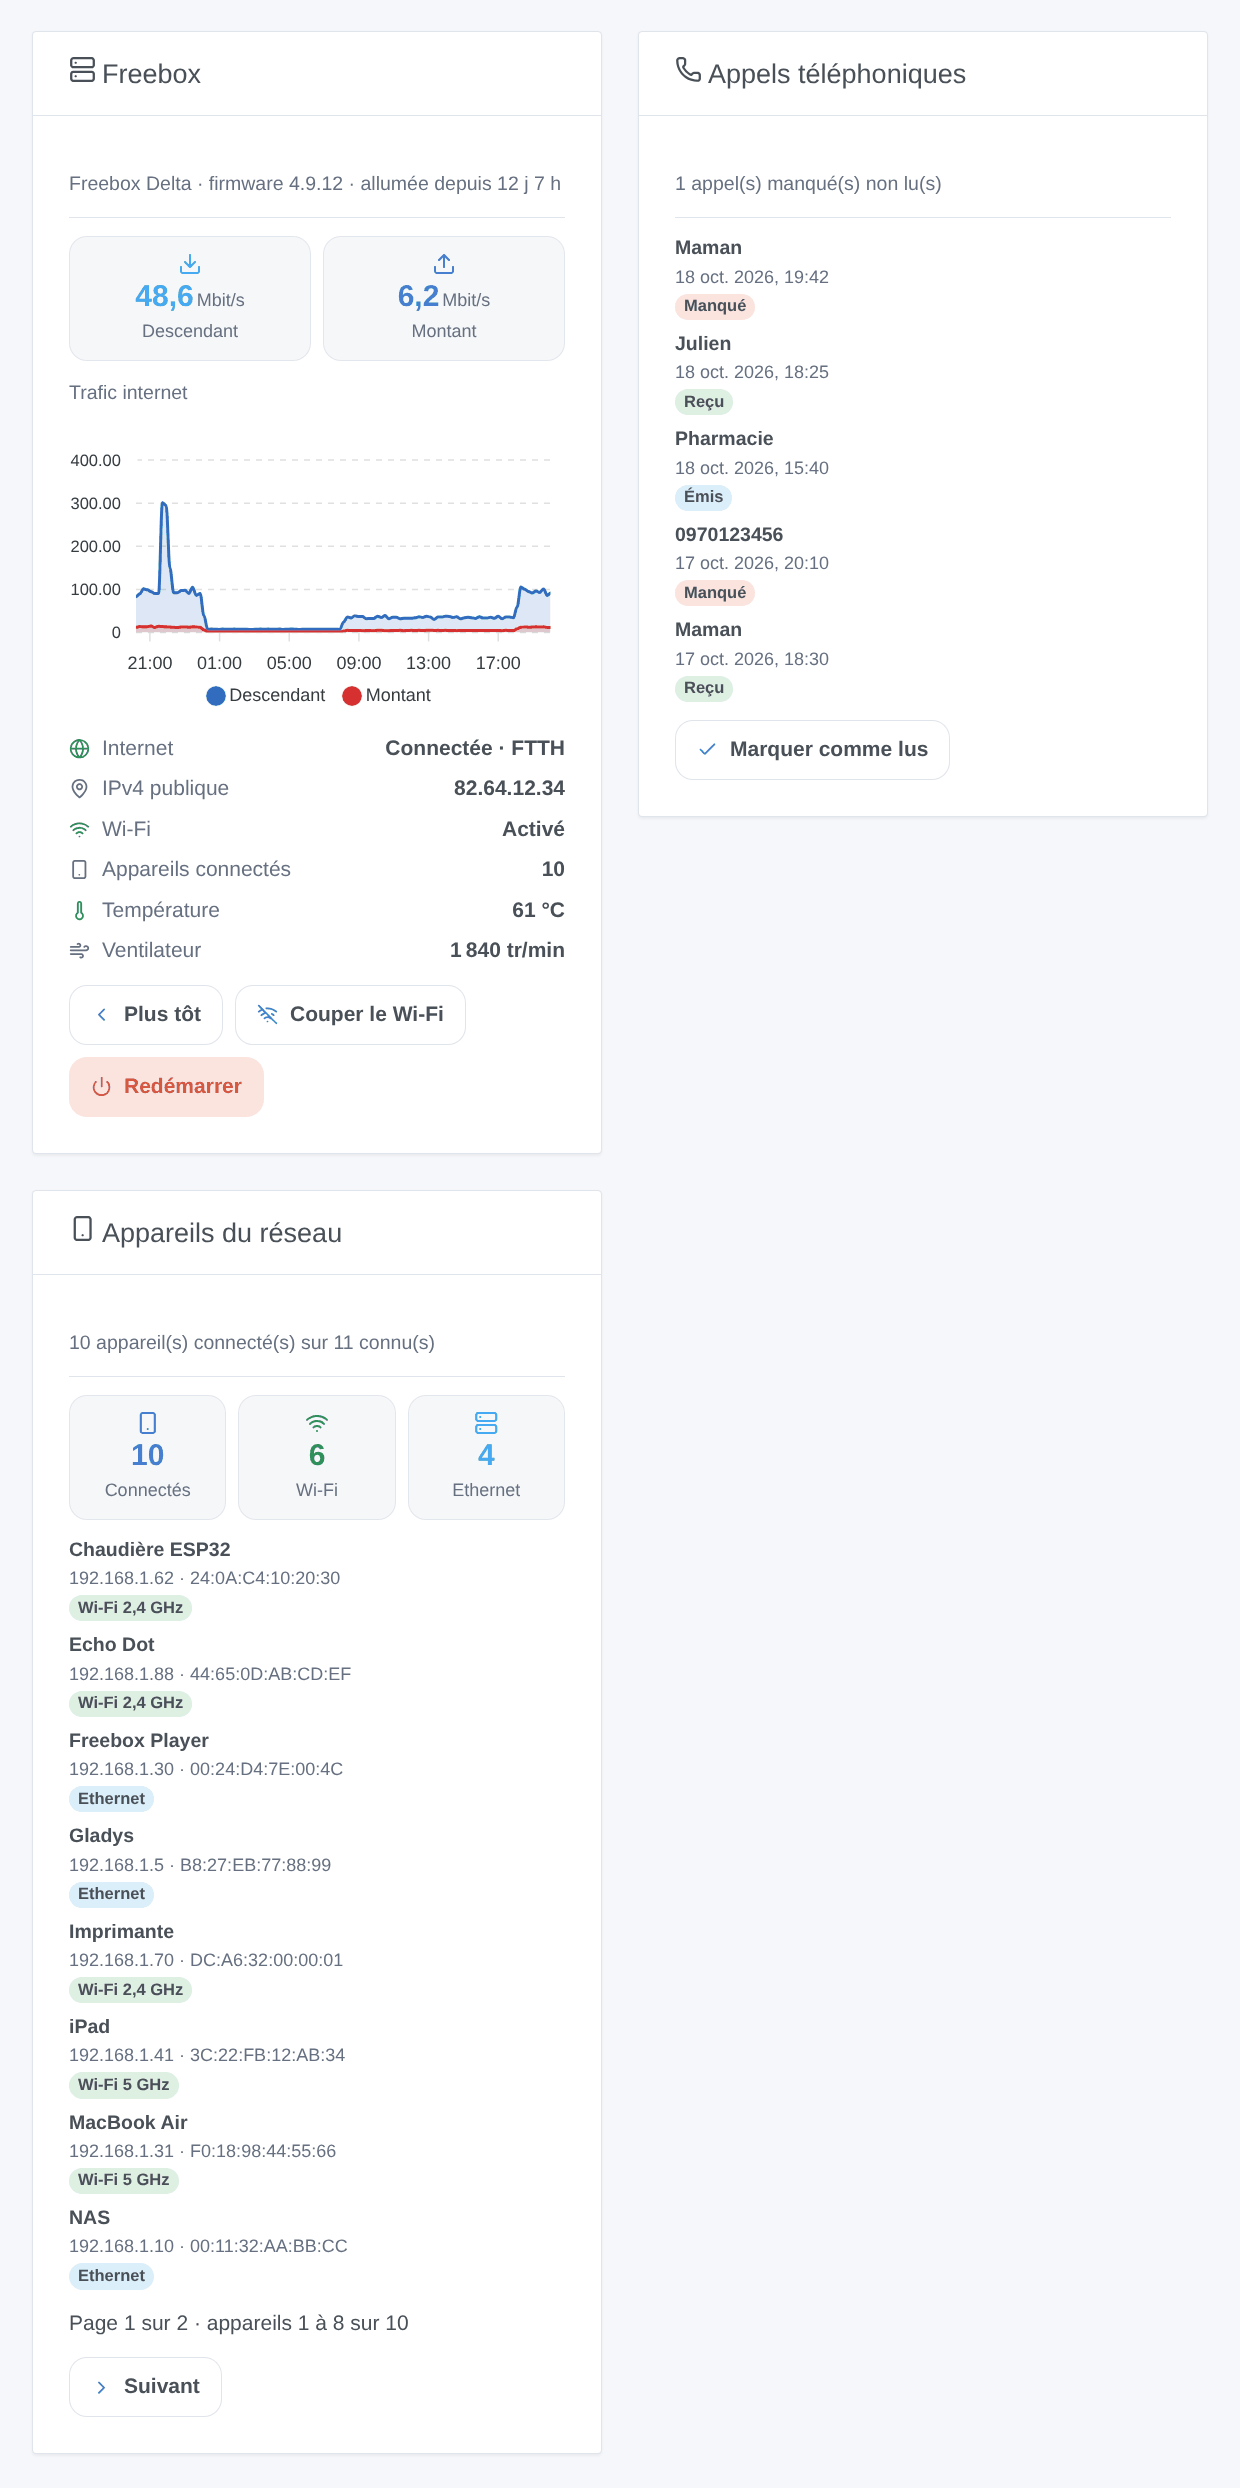This screenshot has height=2488, width=1240.
Task: Click the Julien call entry
Action: tap(923, 373)
